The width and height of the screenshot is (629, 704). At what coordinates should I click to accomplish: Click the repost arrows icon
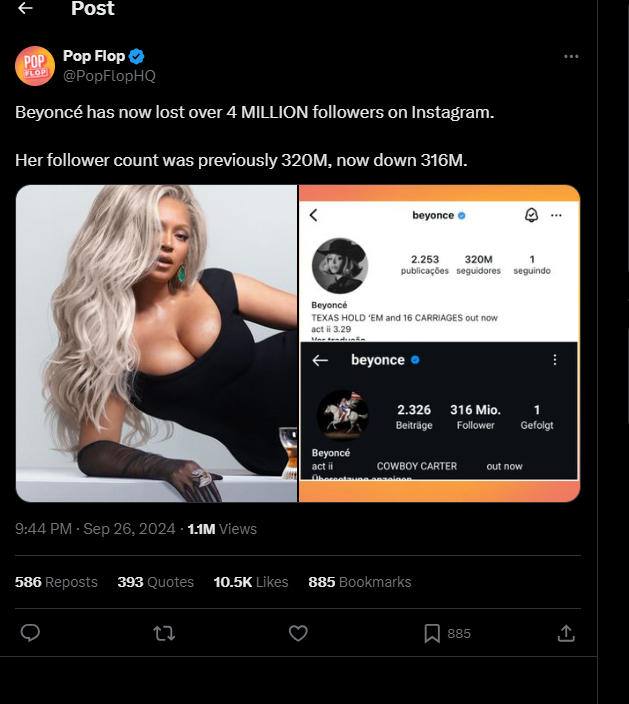click(x=163, y=633)
